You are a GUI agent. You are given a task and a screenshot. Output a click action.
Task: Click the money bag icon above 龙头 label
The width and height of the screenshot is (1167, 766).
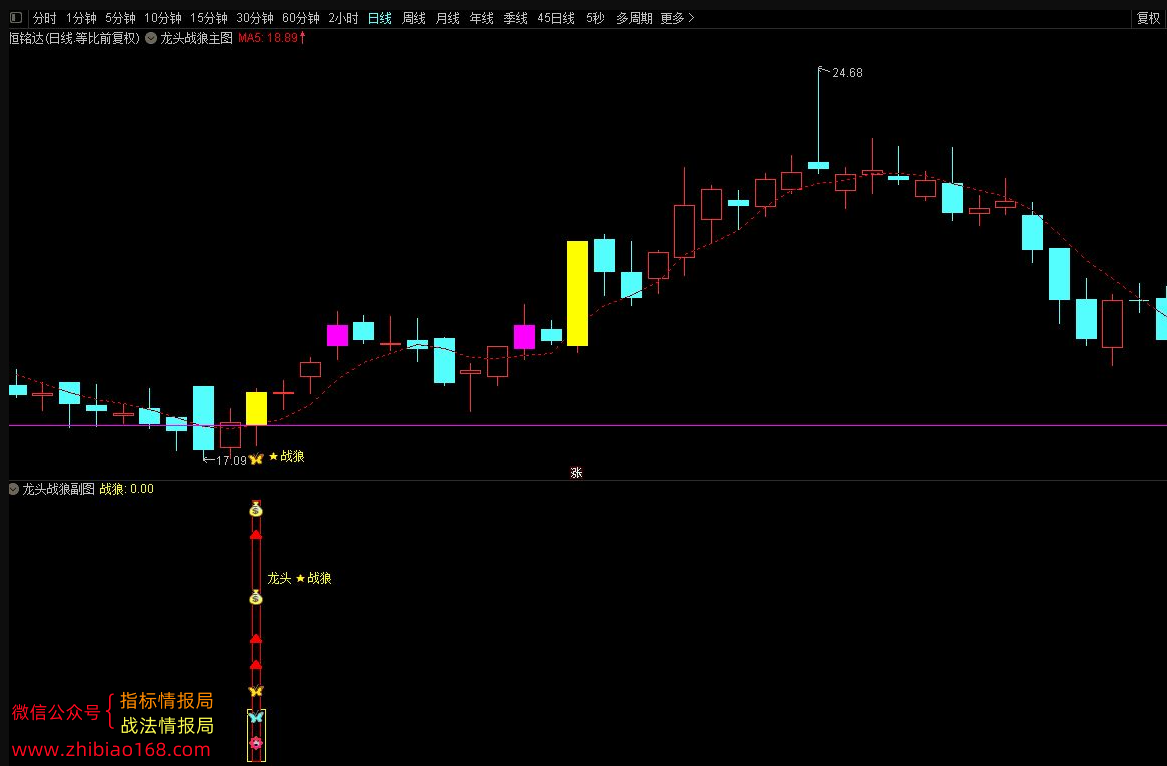[256, 509]
